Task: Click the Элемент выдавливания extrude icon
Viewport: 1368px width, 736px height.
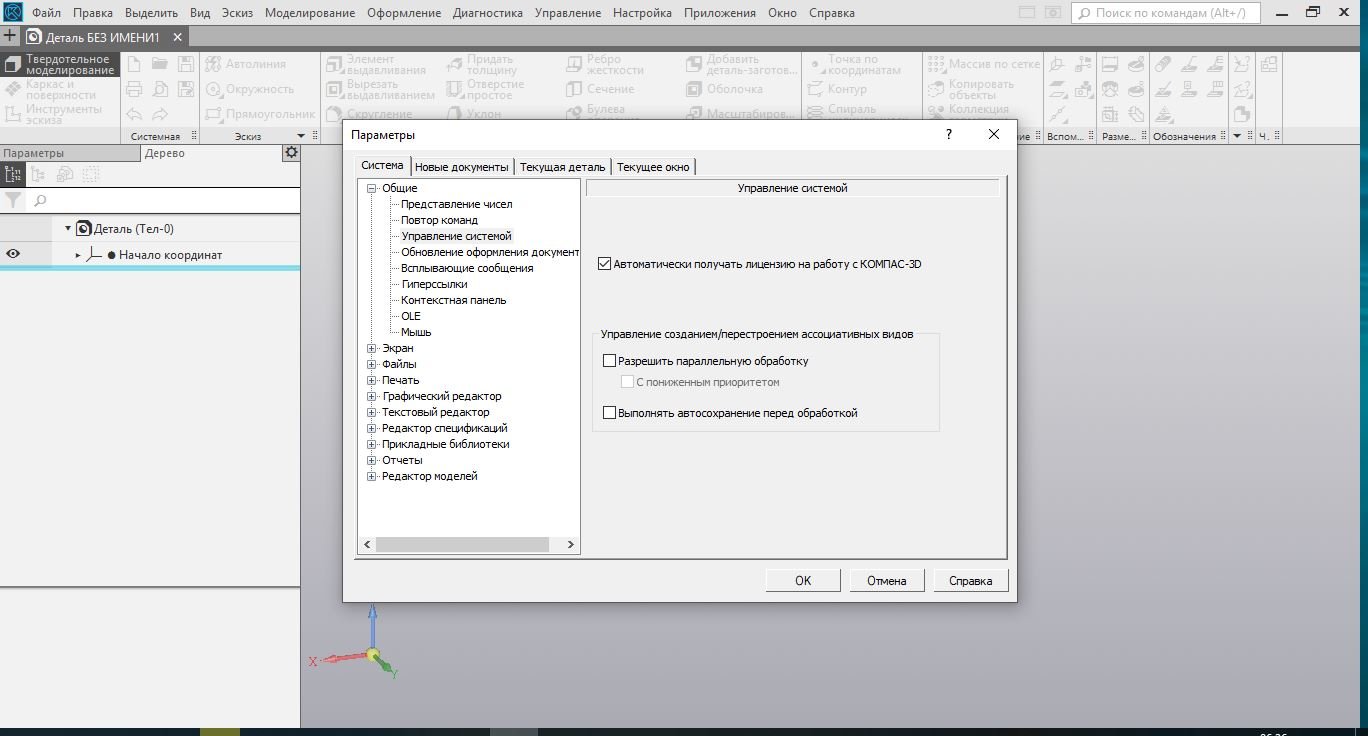Action: tap(335, 64)
